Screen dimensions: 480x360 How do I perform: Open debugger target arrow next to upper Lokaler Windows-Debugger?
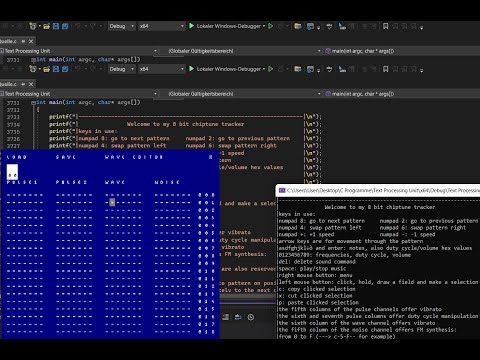tap(264, 26)
